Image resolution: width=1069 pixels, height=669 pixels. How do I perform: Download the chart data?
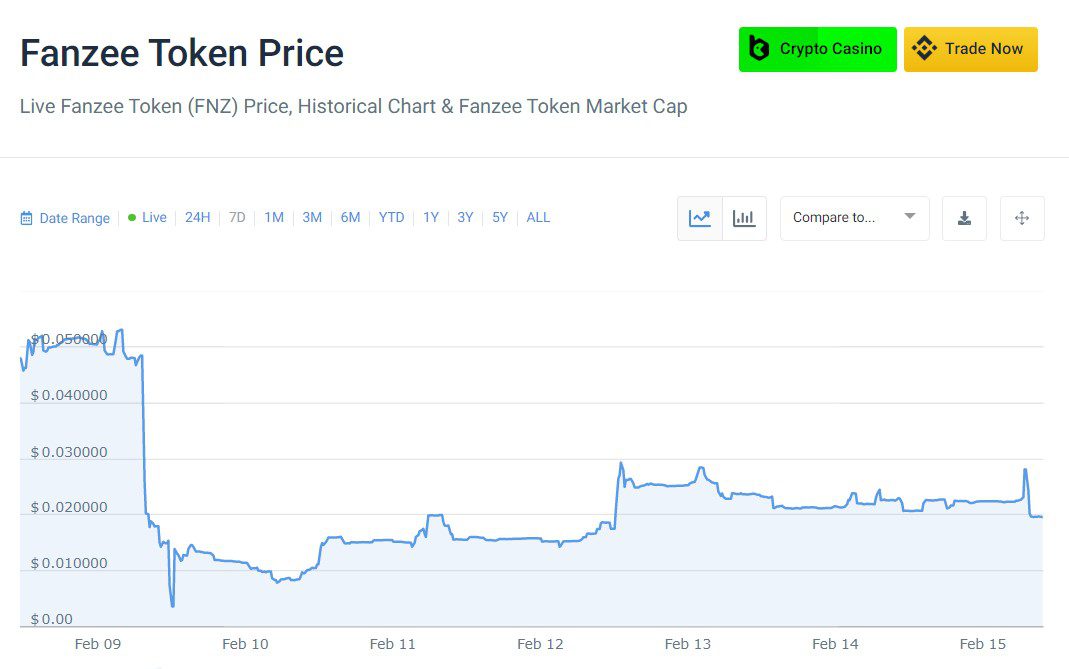(964, 218)
